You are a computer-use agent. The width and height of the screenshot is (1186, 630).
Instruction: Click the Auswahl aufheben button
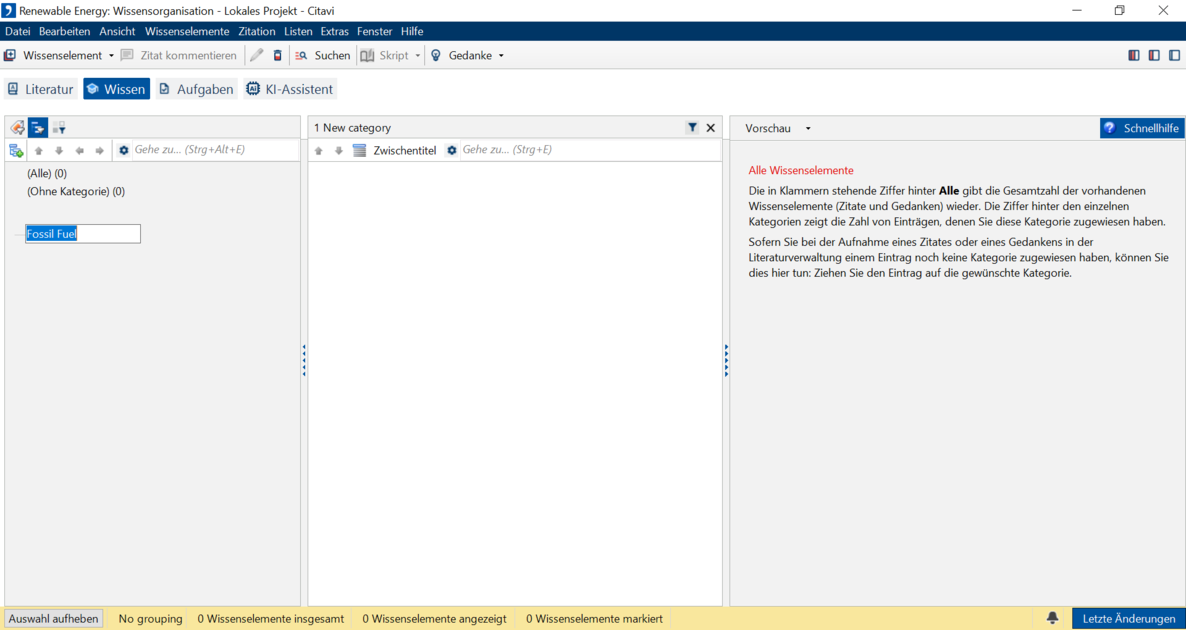[x=54, y=618]
